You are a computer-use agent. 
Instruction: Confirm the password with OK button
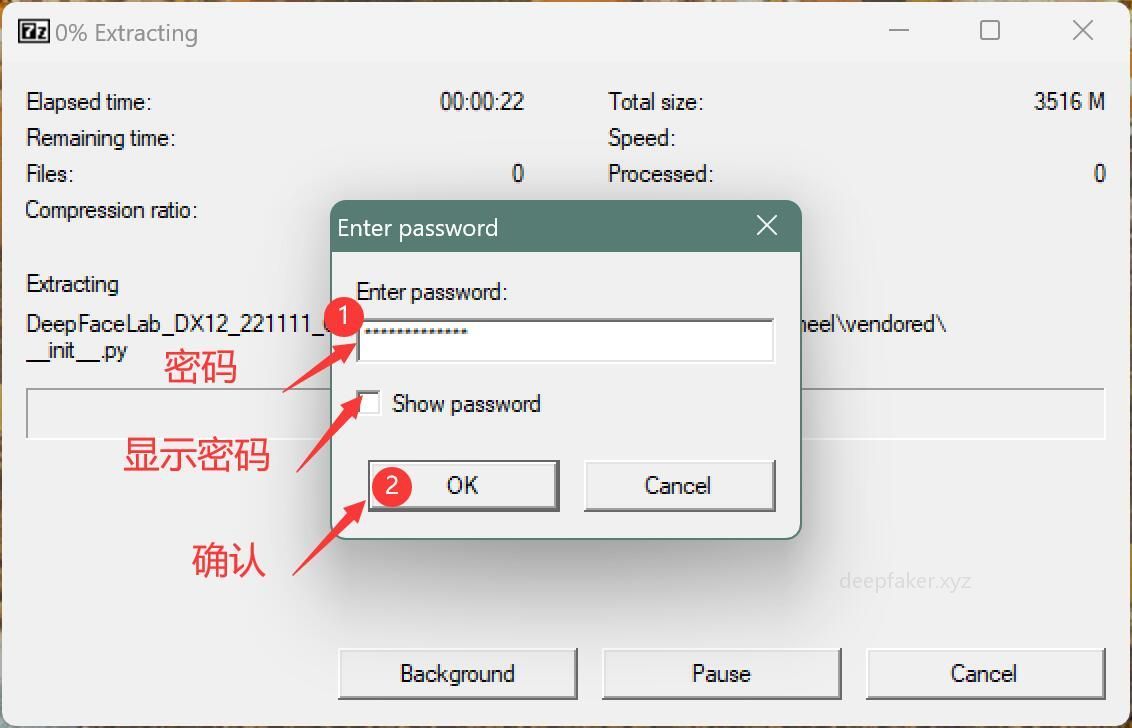(x=463, y=485)
